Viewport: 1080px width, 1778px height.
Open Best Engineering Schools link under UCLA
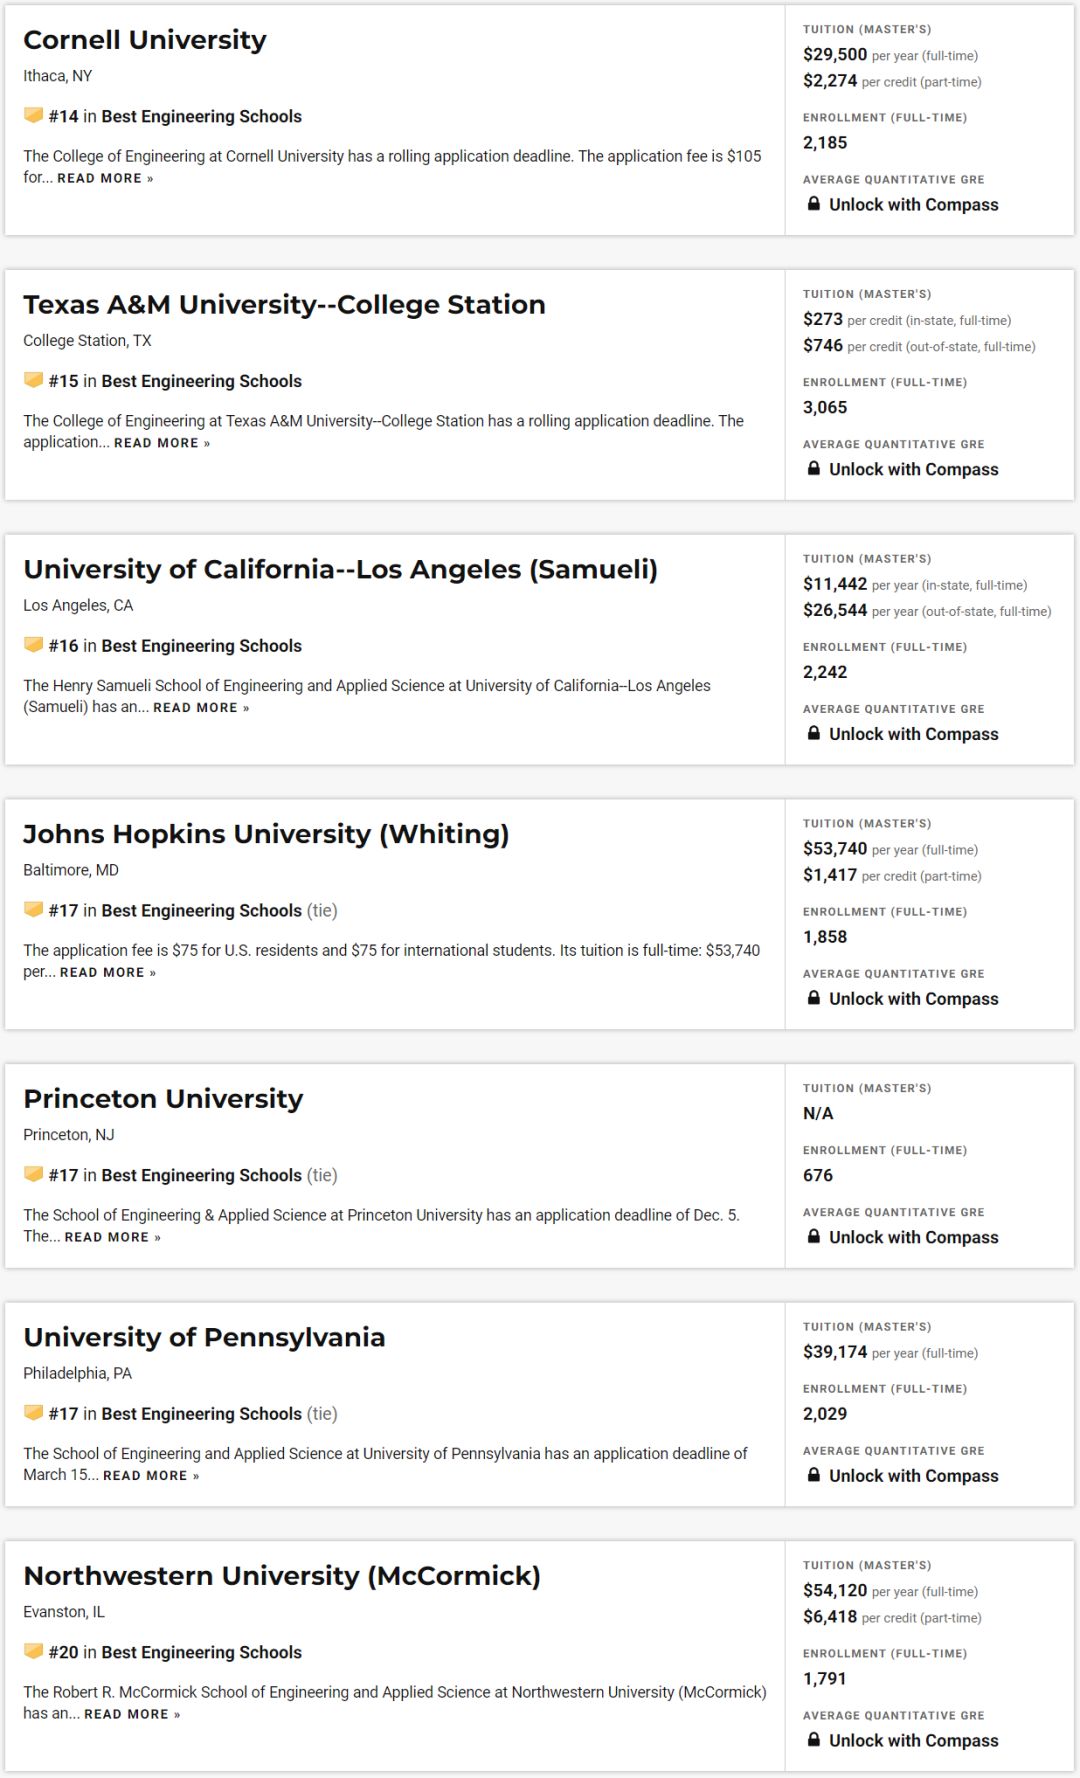coord(201,646)
